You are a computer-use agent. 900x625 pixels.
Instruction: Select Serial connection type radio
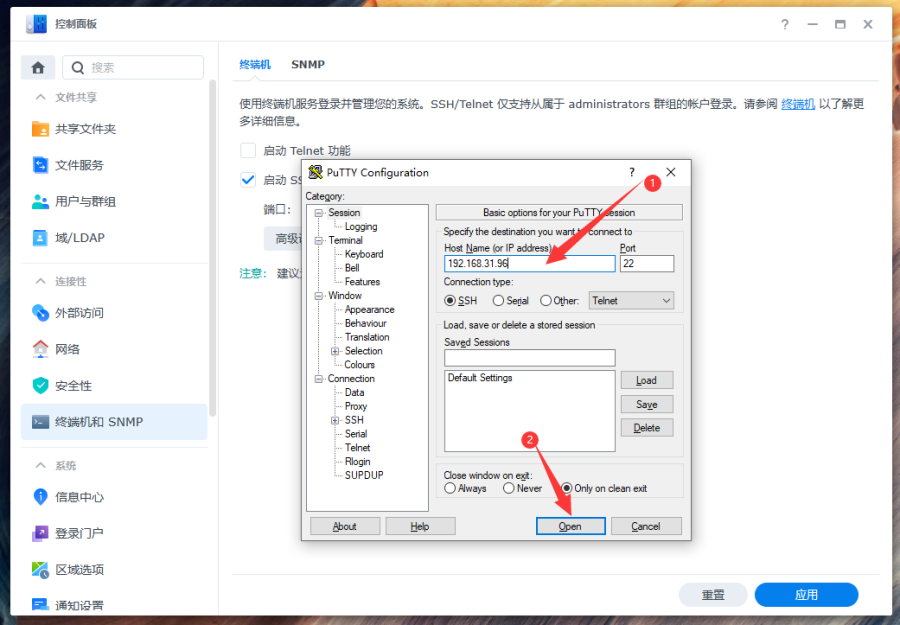(x=498, y=301)
